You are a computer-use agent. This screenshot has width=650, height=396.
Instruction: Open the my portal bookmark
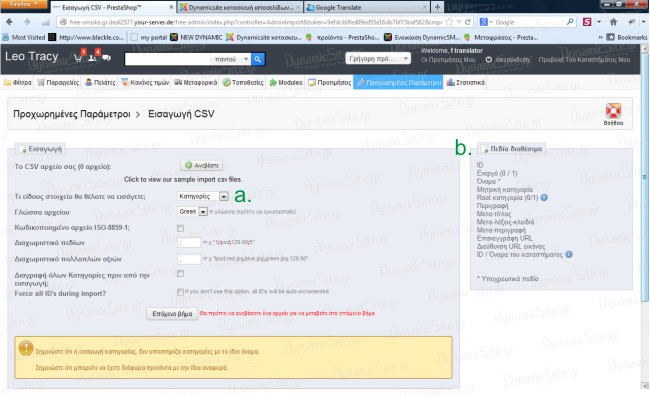pyautogui.click(x=149, y=37)
